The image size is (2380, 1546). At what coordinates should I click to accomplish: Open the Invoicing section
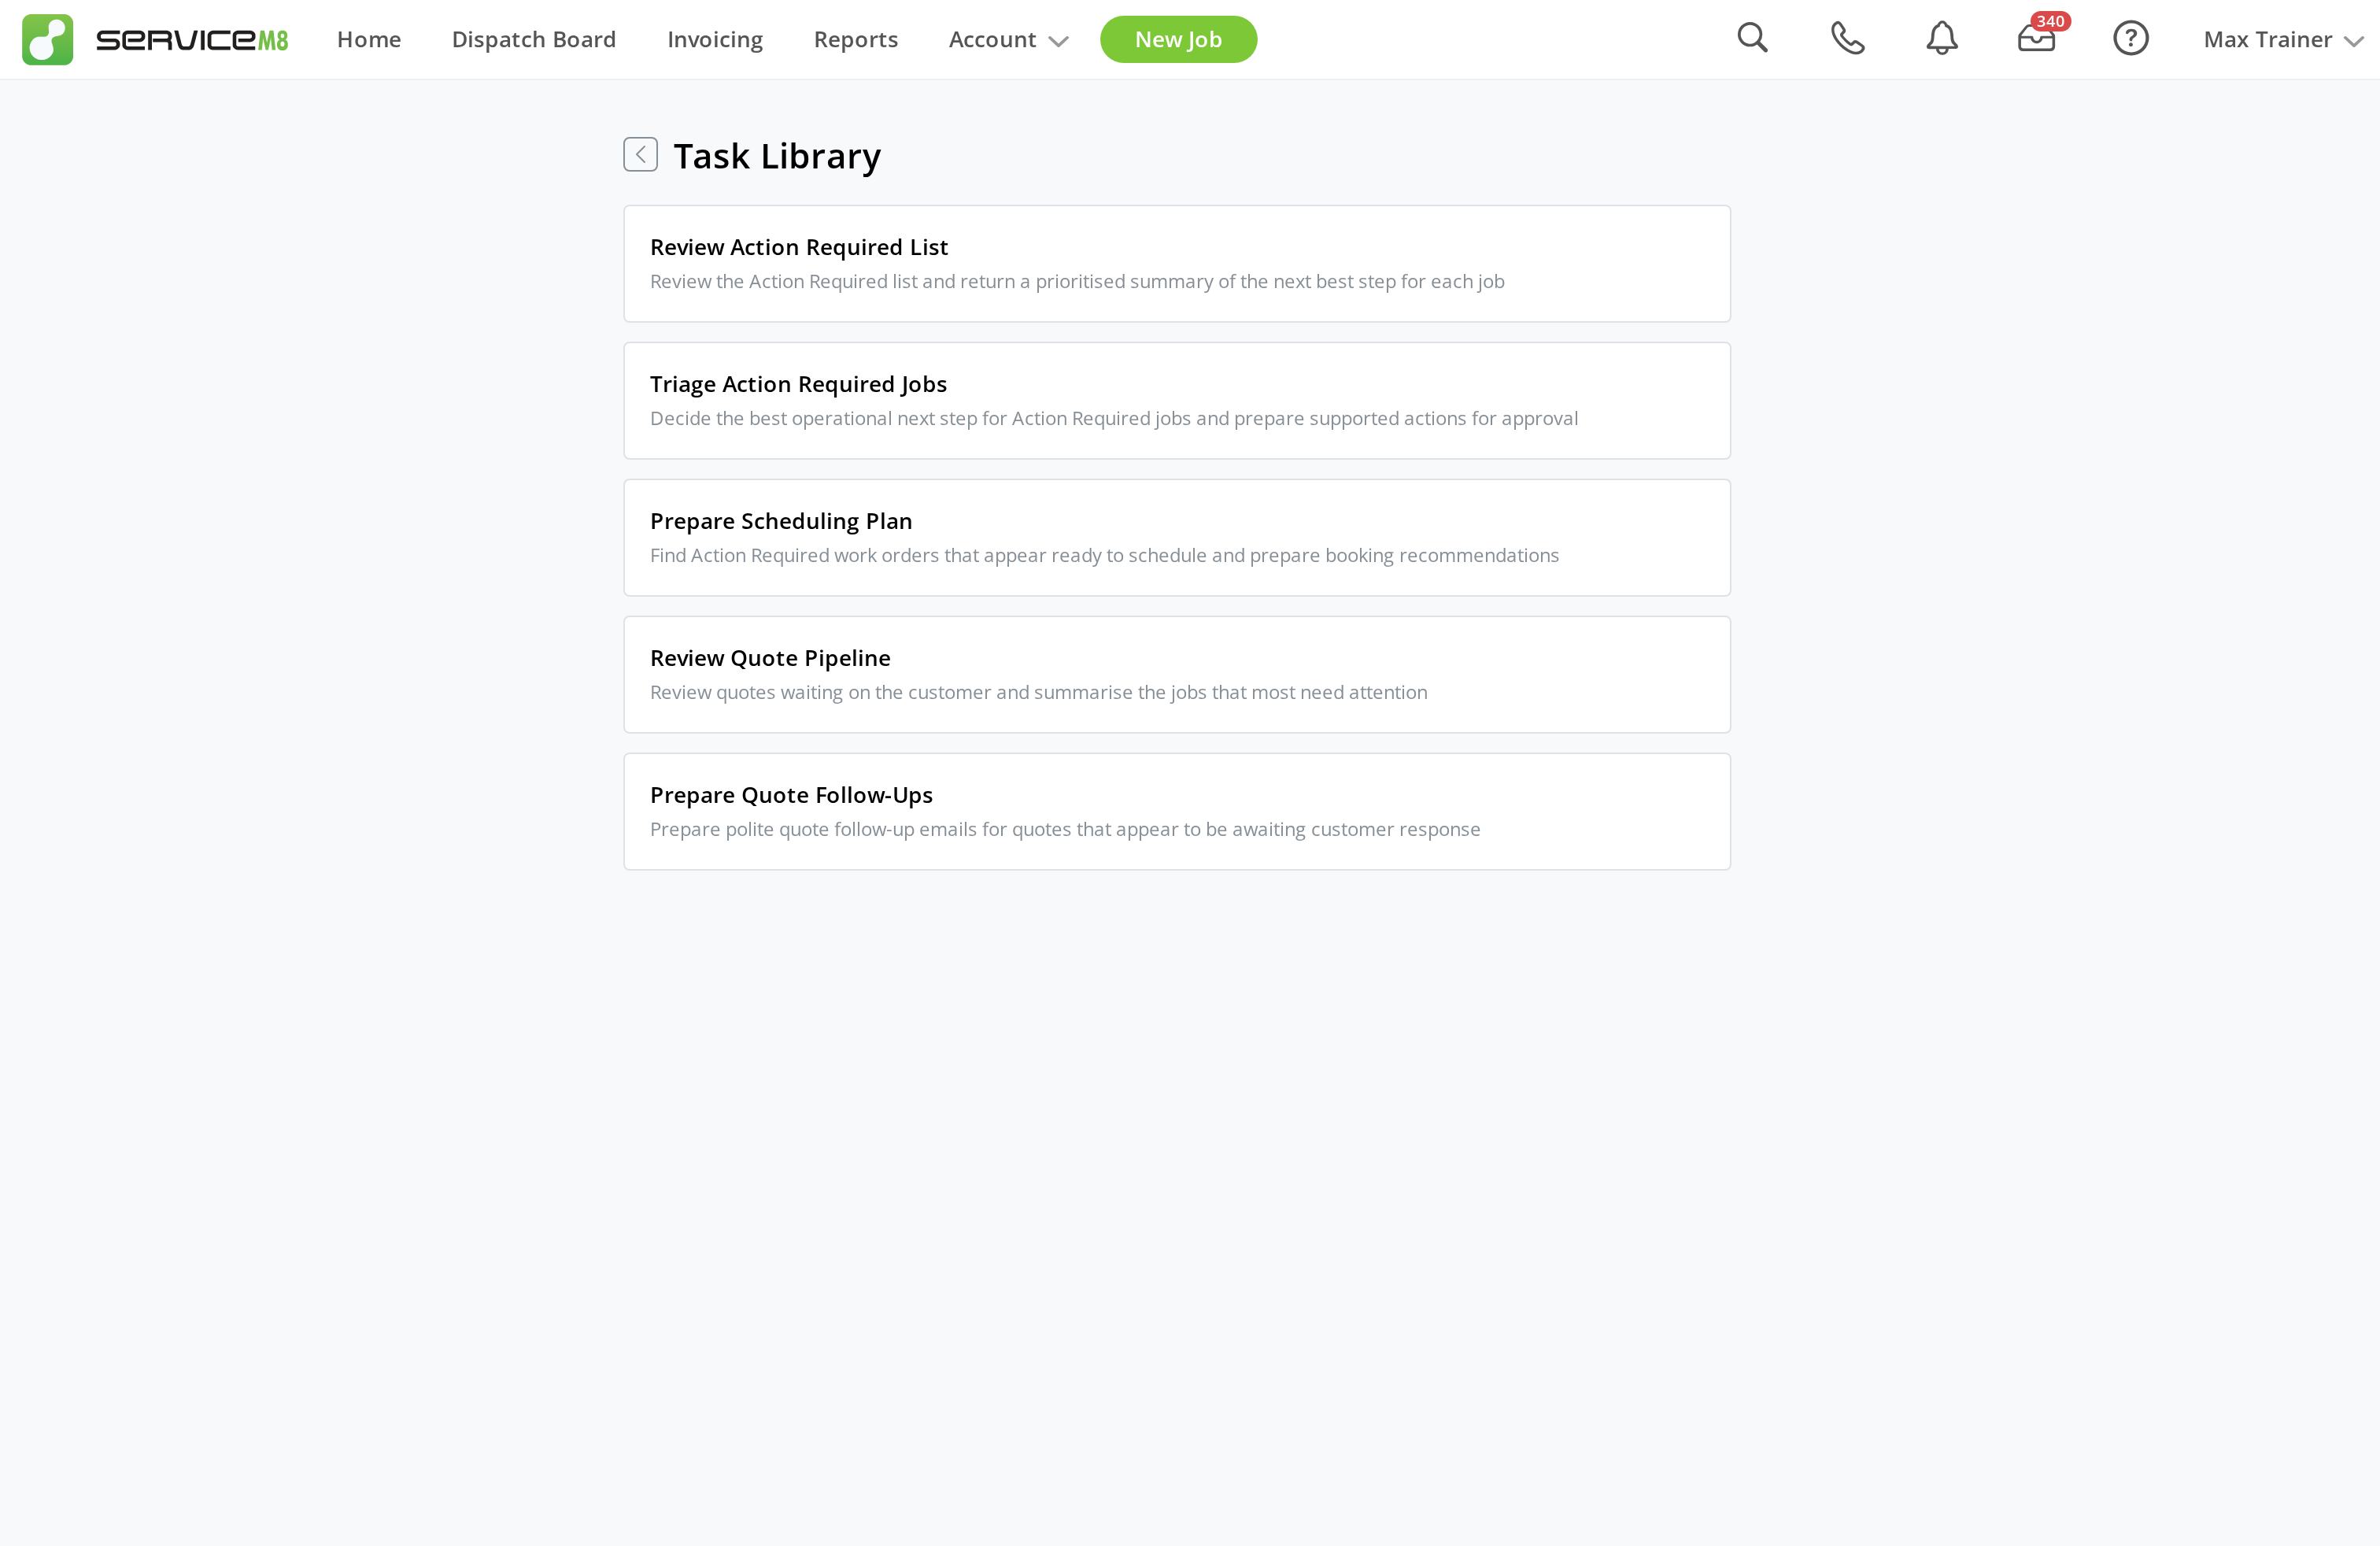(x=714, y=39)
